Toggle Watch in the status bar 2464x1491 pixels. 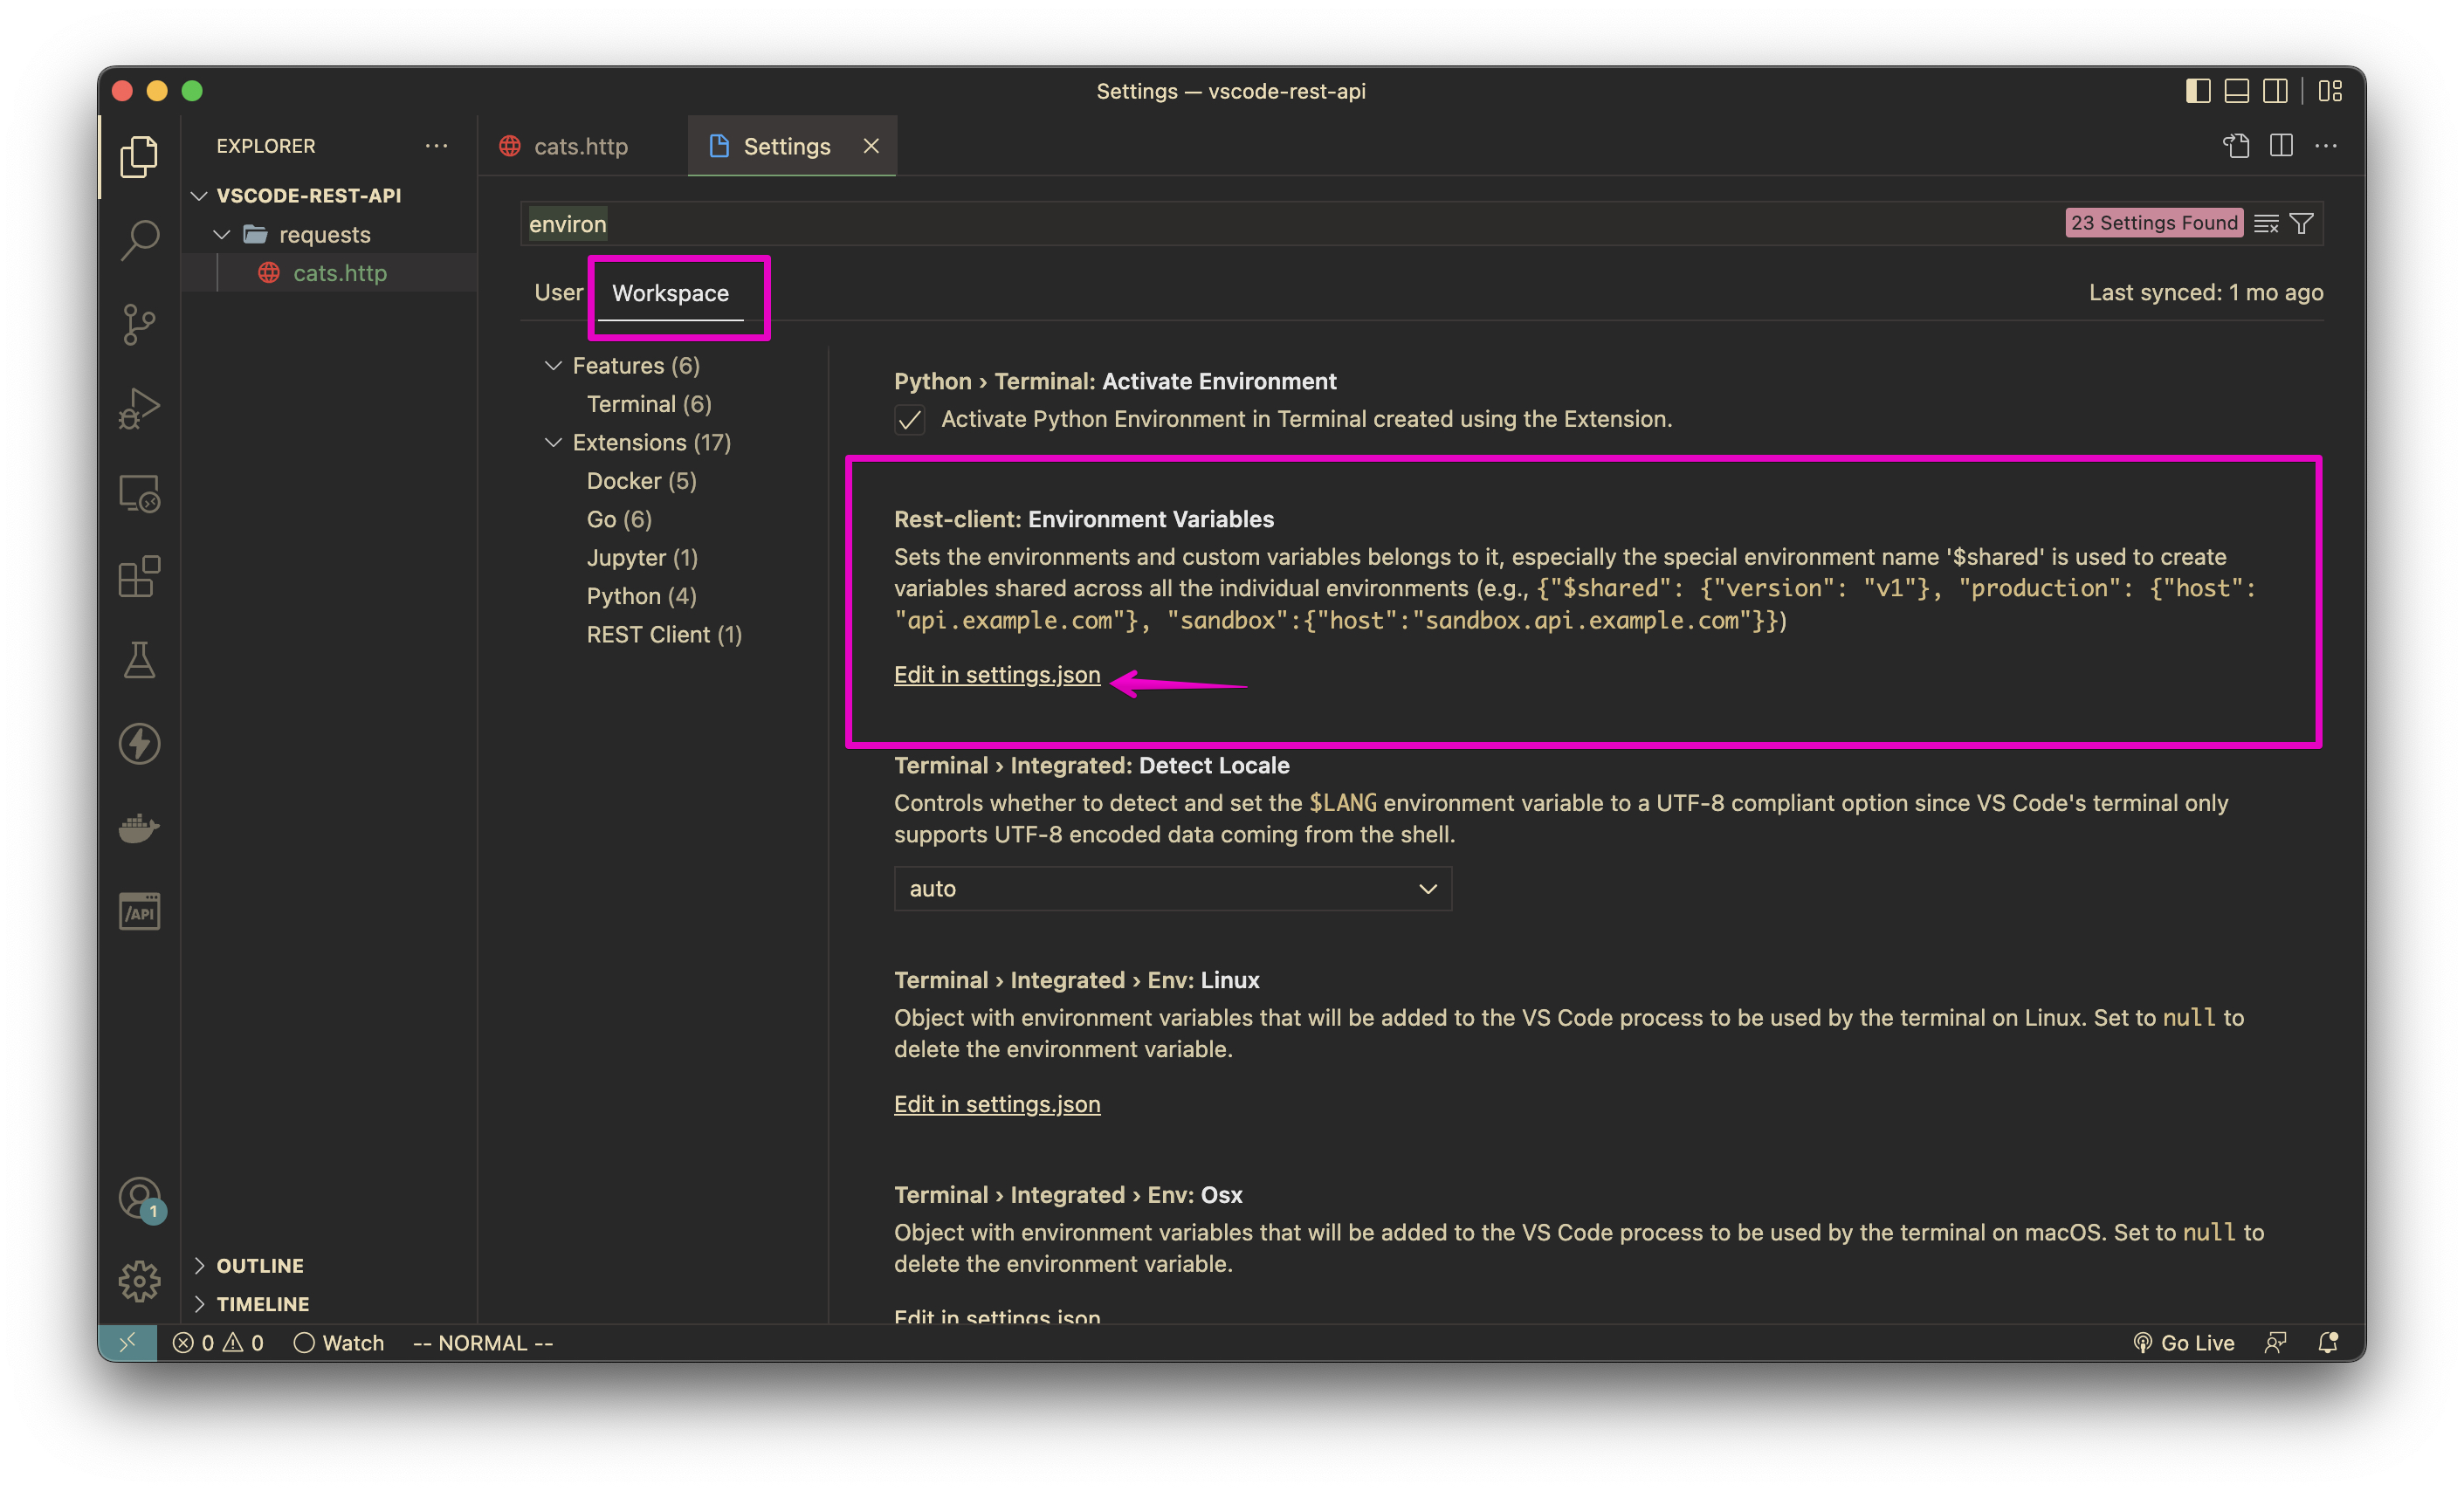click(x=339, y=1343)
